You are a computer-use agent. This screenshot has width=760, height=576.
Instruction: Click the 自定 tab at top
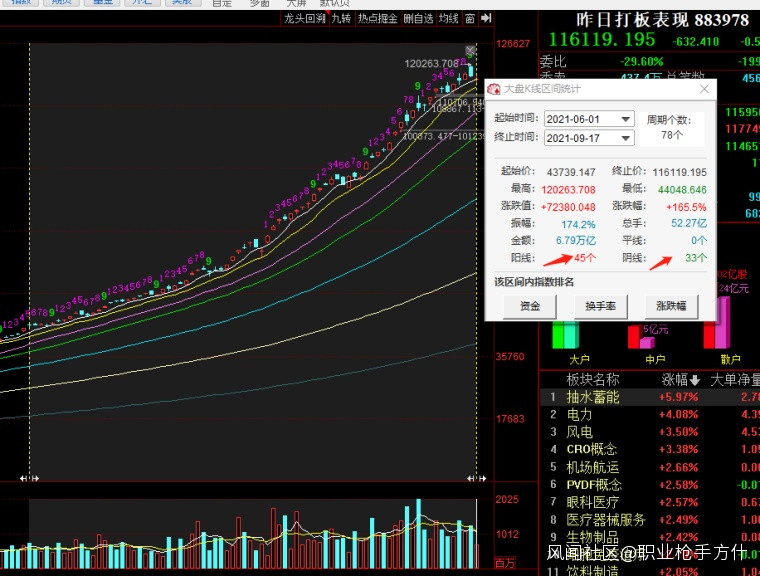tap(222, 3)
